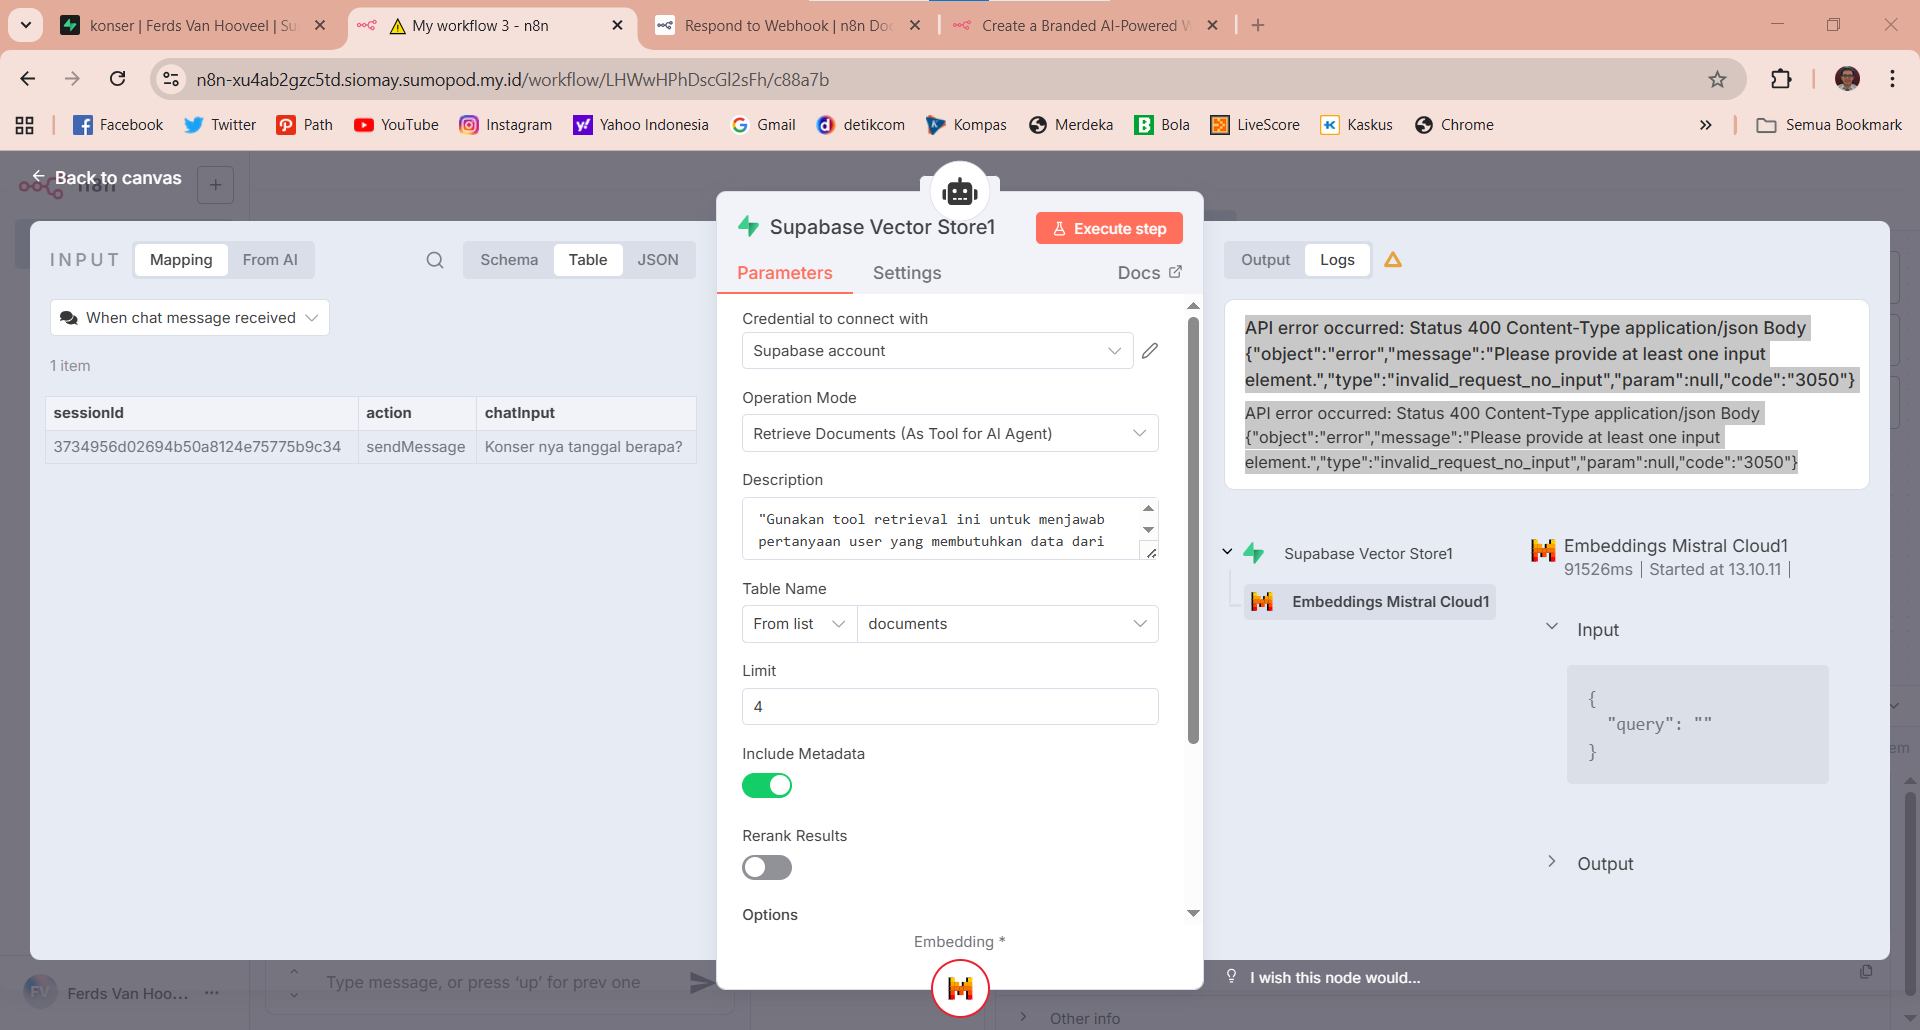The width and height of the screenshot is (1920, 1030).
Task: Expand the Output section in logs
Action: pos(1552,861)
